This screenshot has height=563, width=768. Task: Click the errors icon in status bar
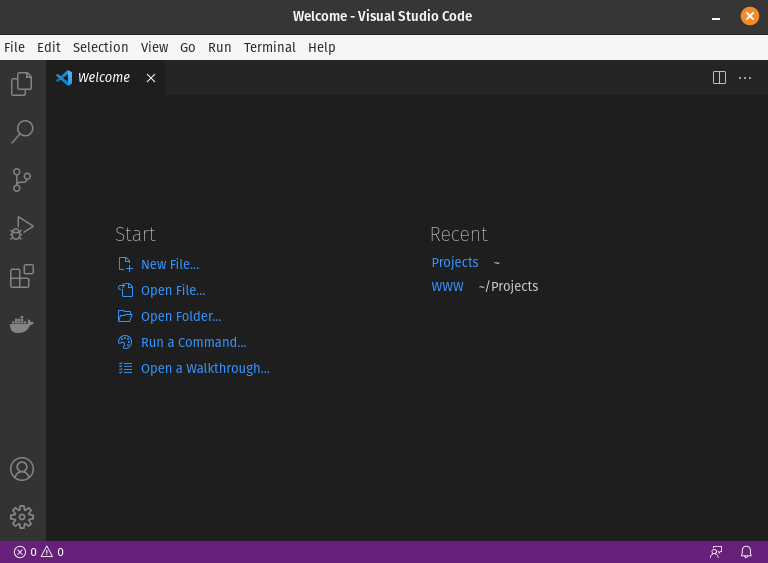[x=20, y=552]
